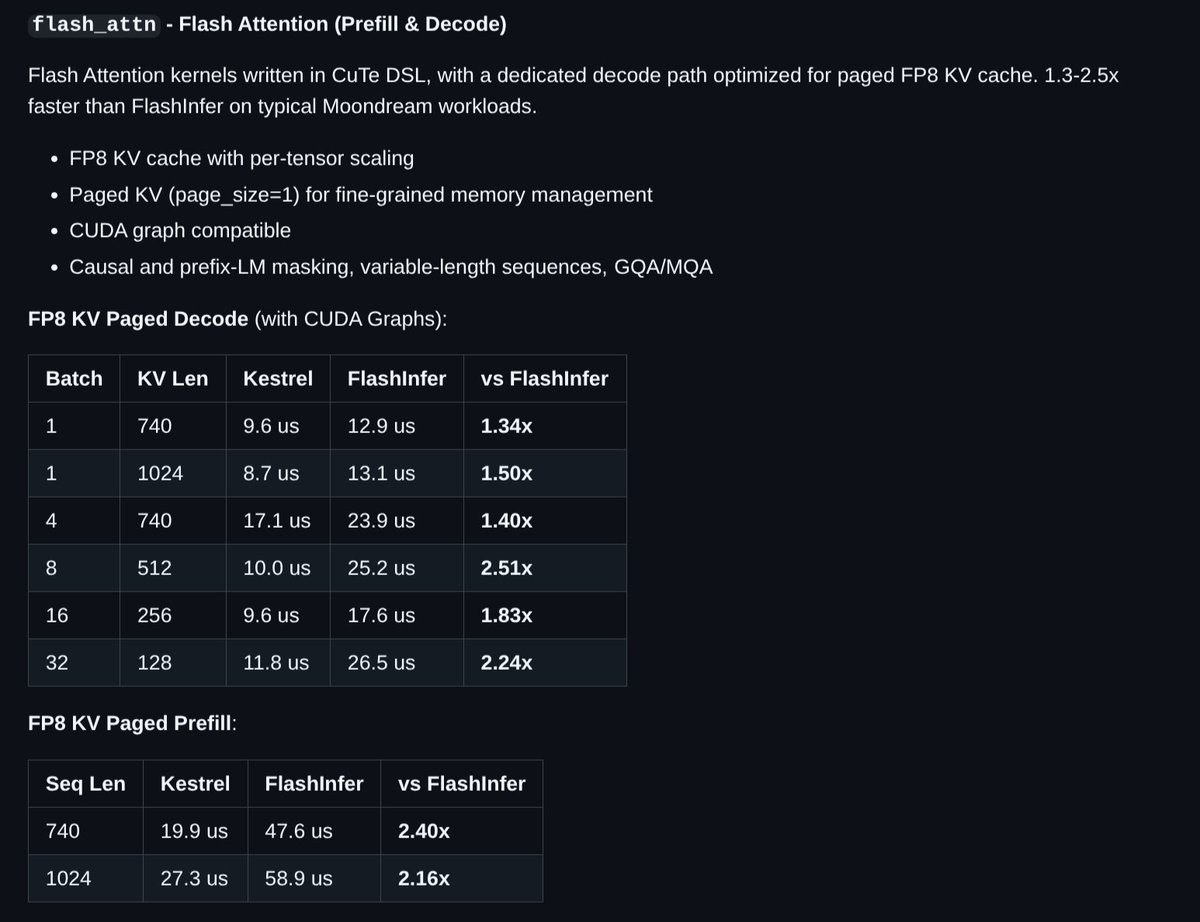Click the Causal and prefix-LM masking bullet
This screenshot has width=1200, height=922.
390,267
